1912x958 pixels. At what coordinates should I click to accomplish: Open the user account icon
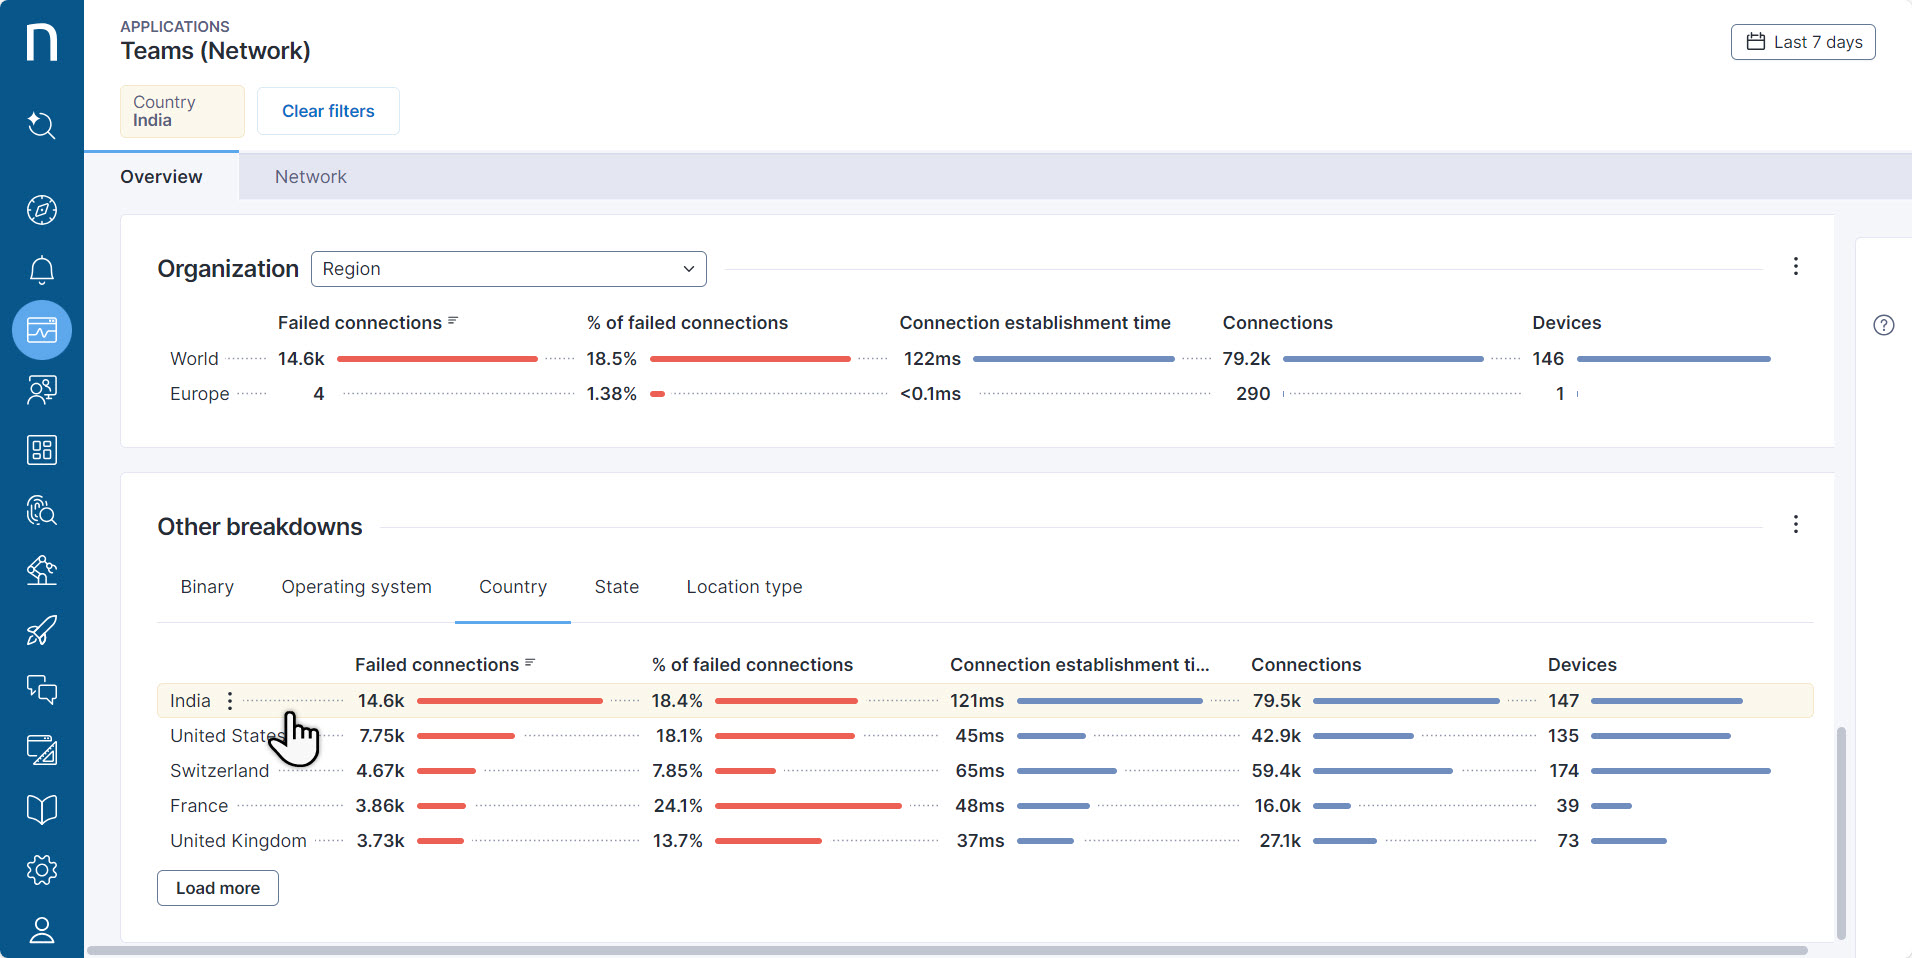(x=41, y=930)
